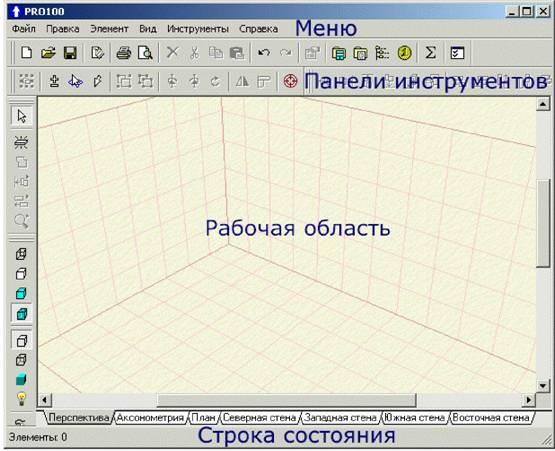The width and height of the screenshot is (555, 451).
Task: Select the arrow pointer tool in left panel
Action: [22, 116]
